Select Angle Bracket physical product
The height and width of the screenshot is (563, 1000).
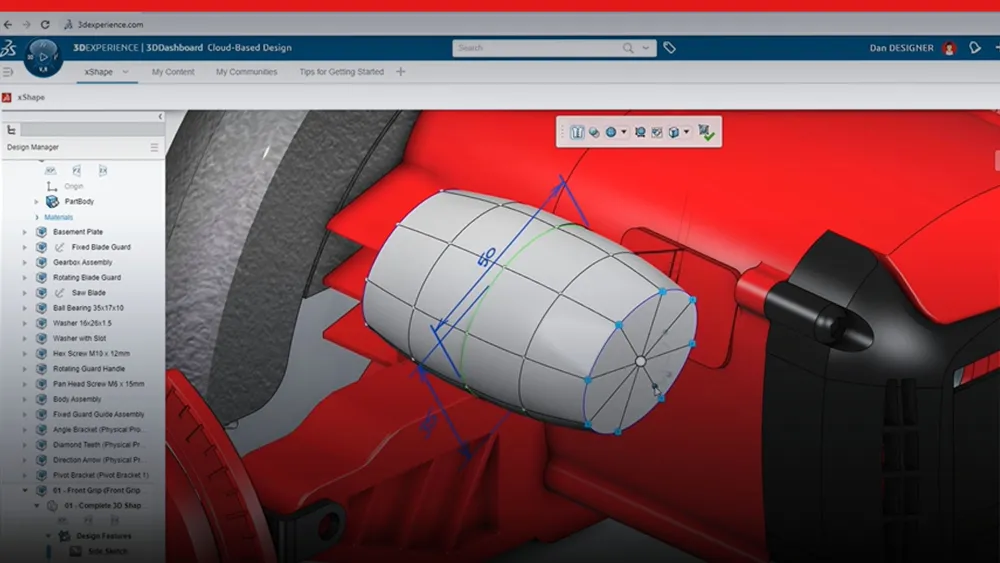click(x=98, y=430)
